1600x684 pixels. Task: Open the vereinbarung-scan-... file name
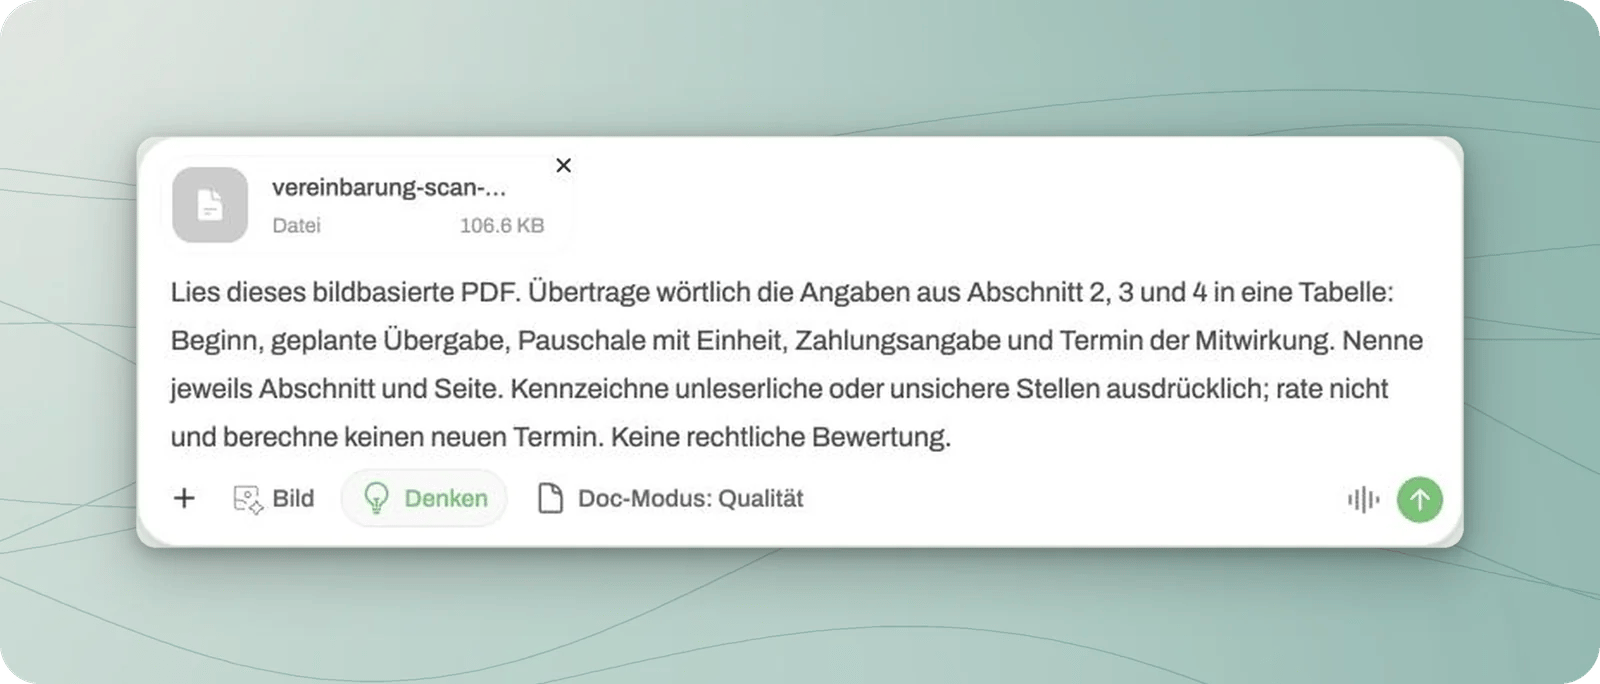pyautogui.click(x=389, y=187)
